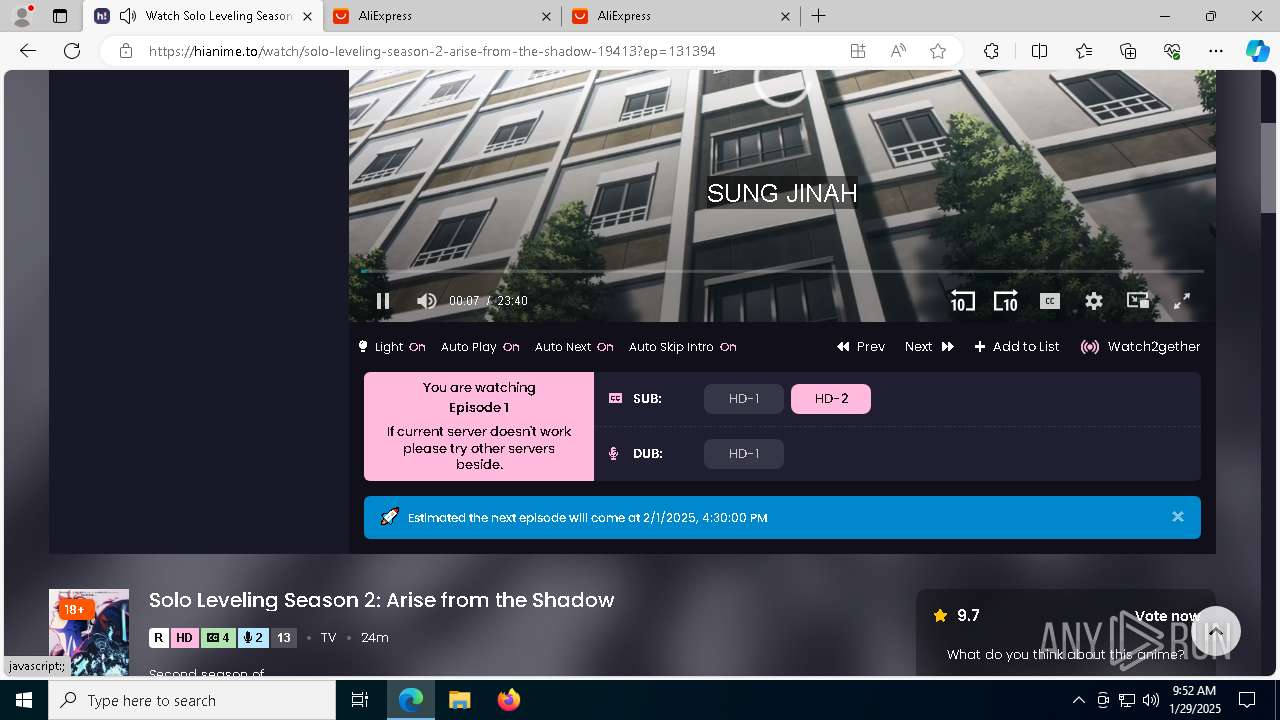The image size is (1280, 720).
Task: Go to previous episode with Prev
Action: pyautogui.click(x=861, y=347)
